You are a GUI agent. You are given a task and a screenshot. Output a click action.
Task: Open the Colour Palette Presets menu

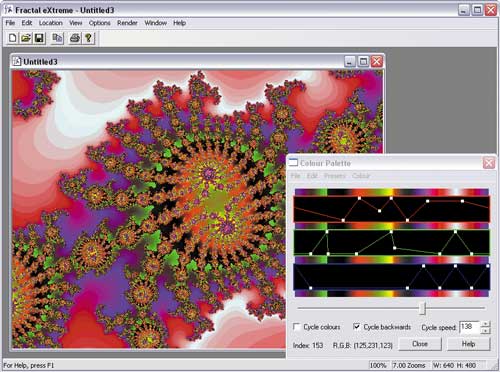click(335, 176)
